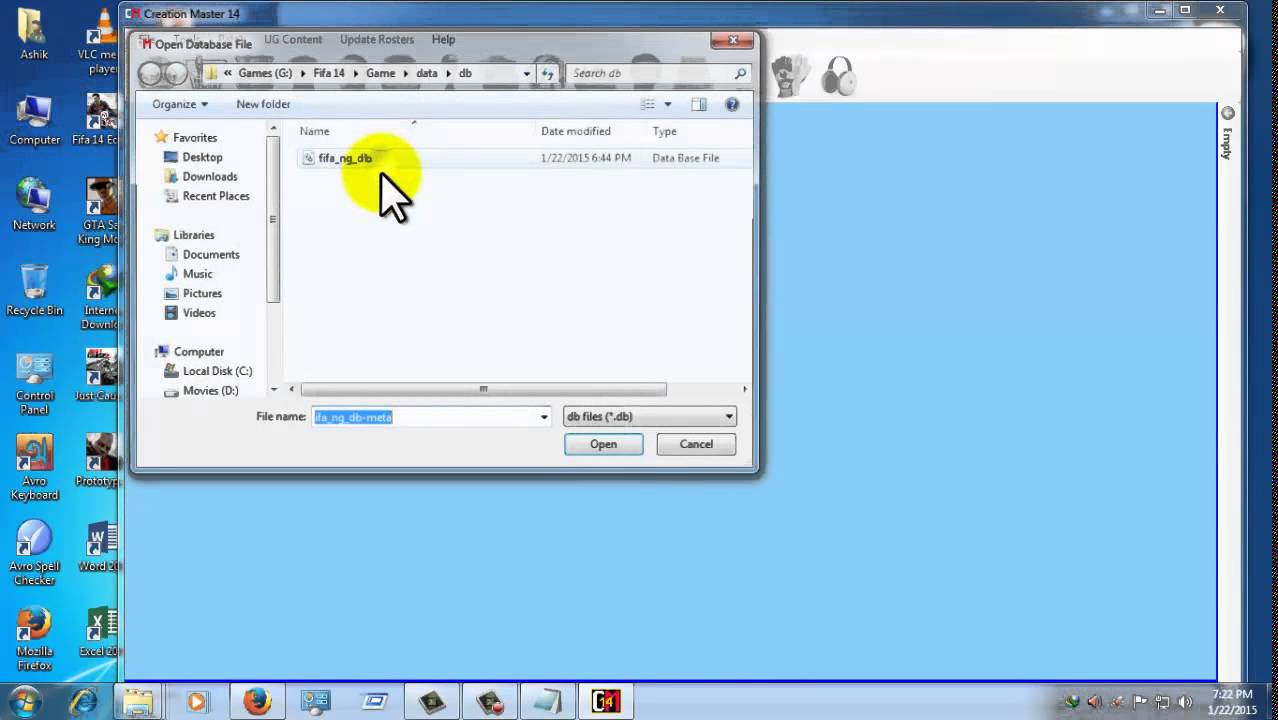Open Network desktop icon
1278x720 pixels.
[x=34, y=206]
